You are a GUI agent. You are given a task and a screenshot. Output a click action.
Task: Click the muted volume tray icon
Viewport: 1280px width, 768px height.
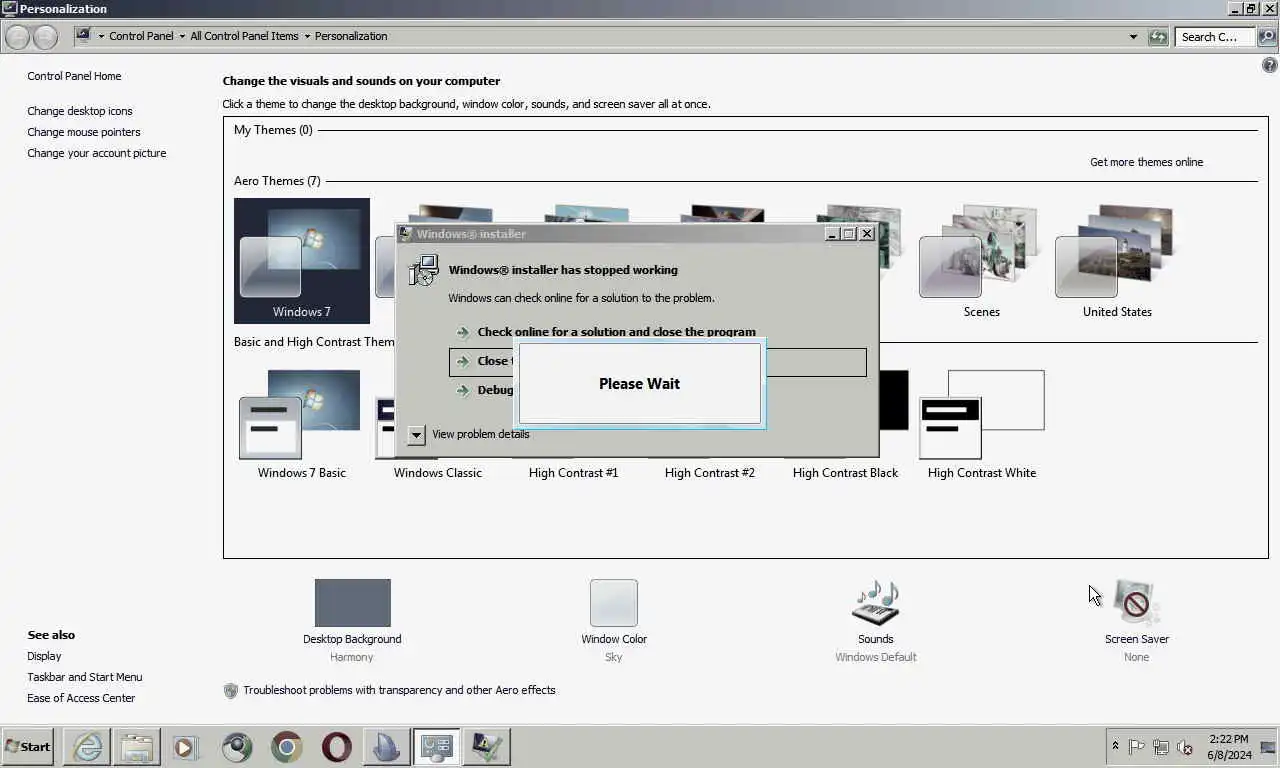point(1185,747)
